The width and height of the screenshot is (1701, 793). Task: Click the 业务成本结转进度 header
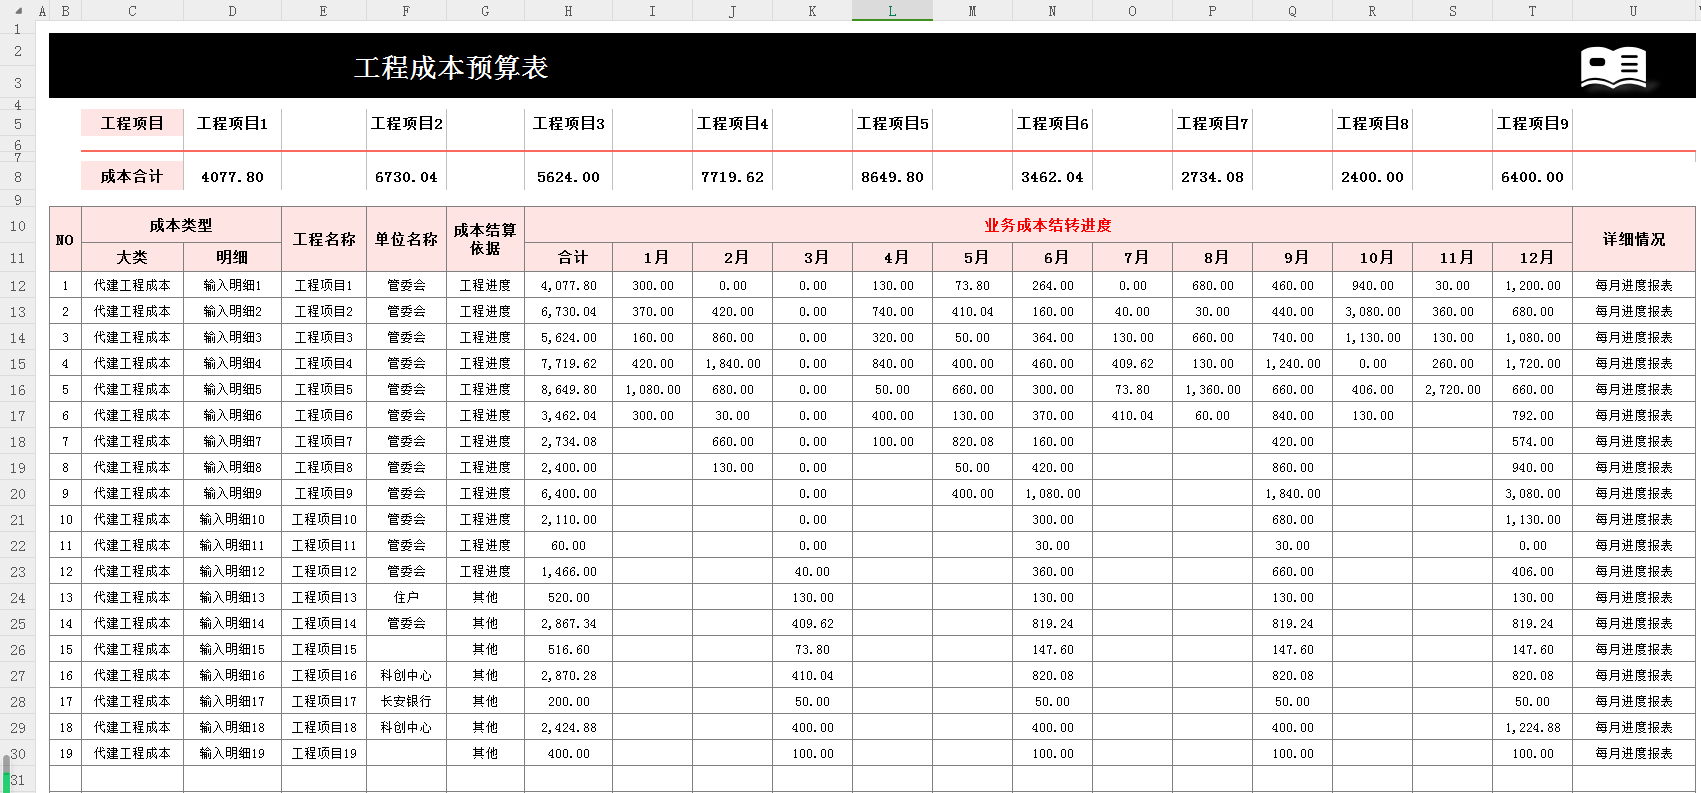tap(1048, 225)
